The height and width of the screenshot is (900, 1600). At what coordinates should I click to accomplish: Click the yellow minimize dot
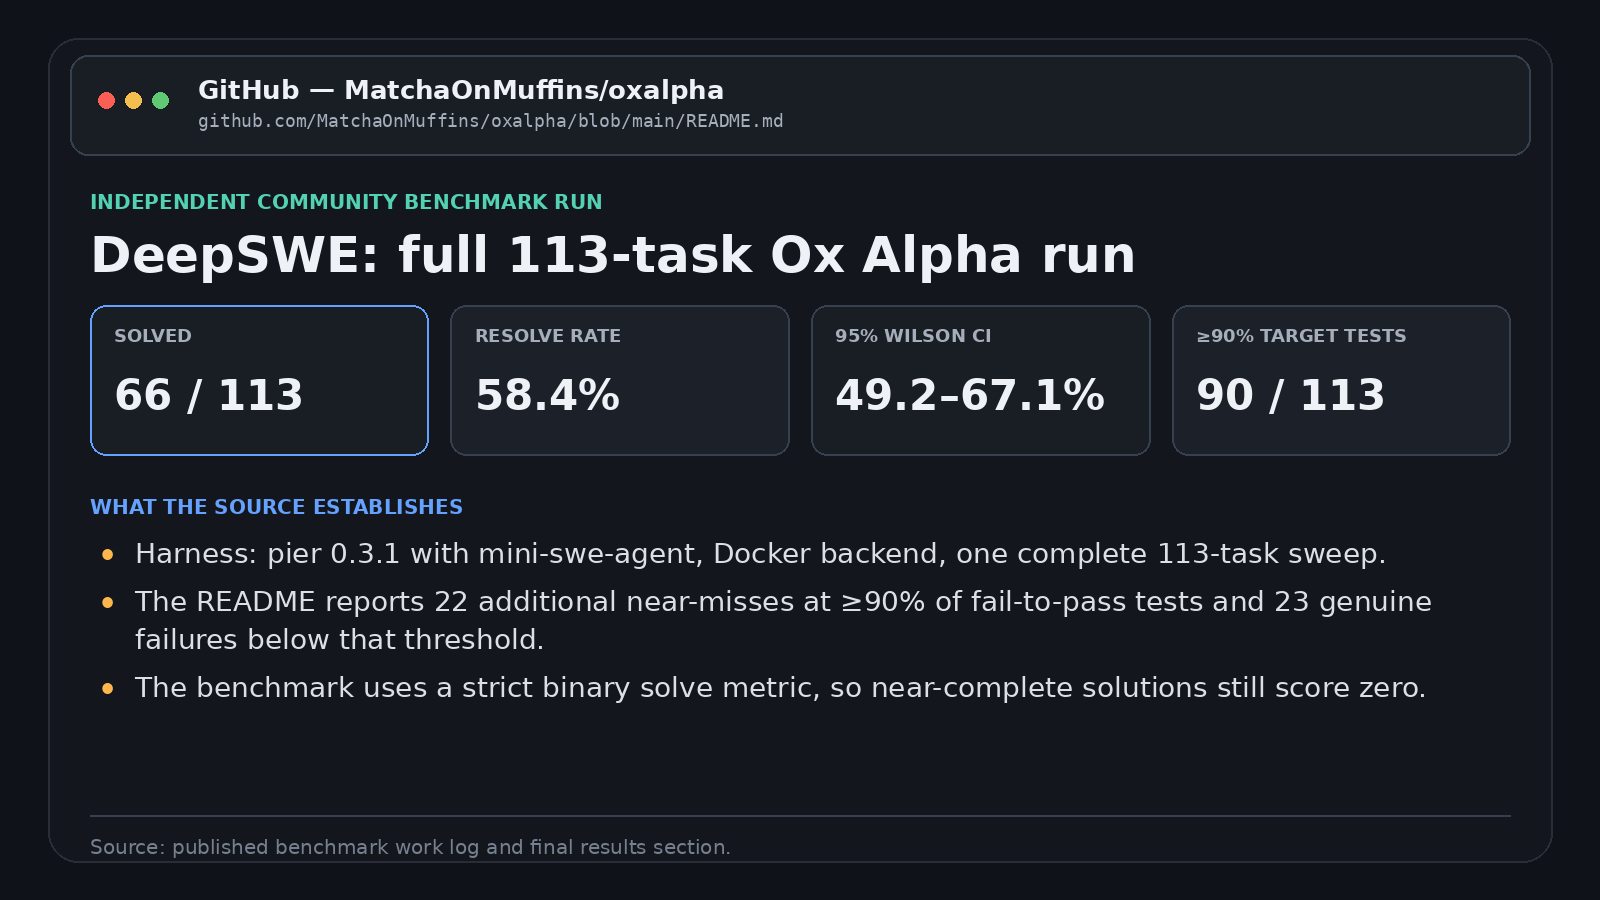[133, 100]
